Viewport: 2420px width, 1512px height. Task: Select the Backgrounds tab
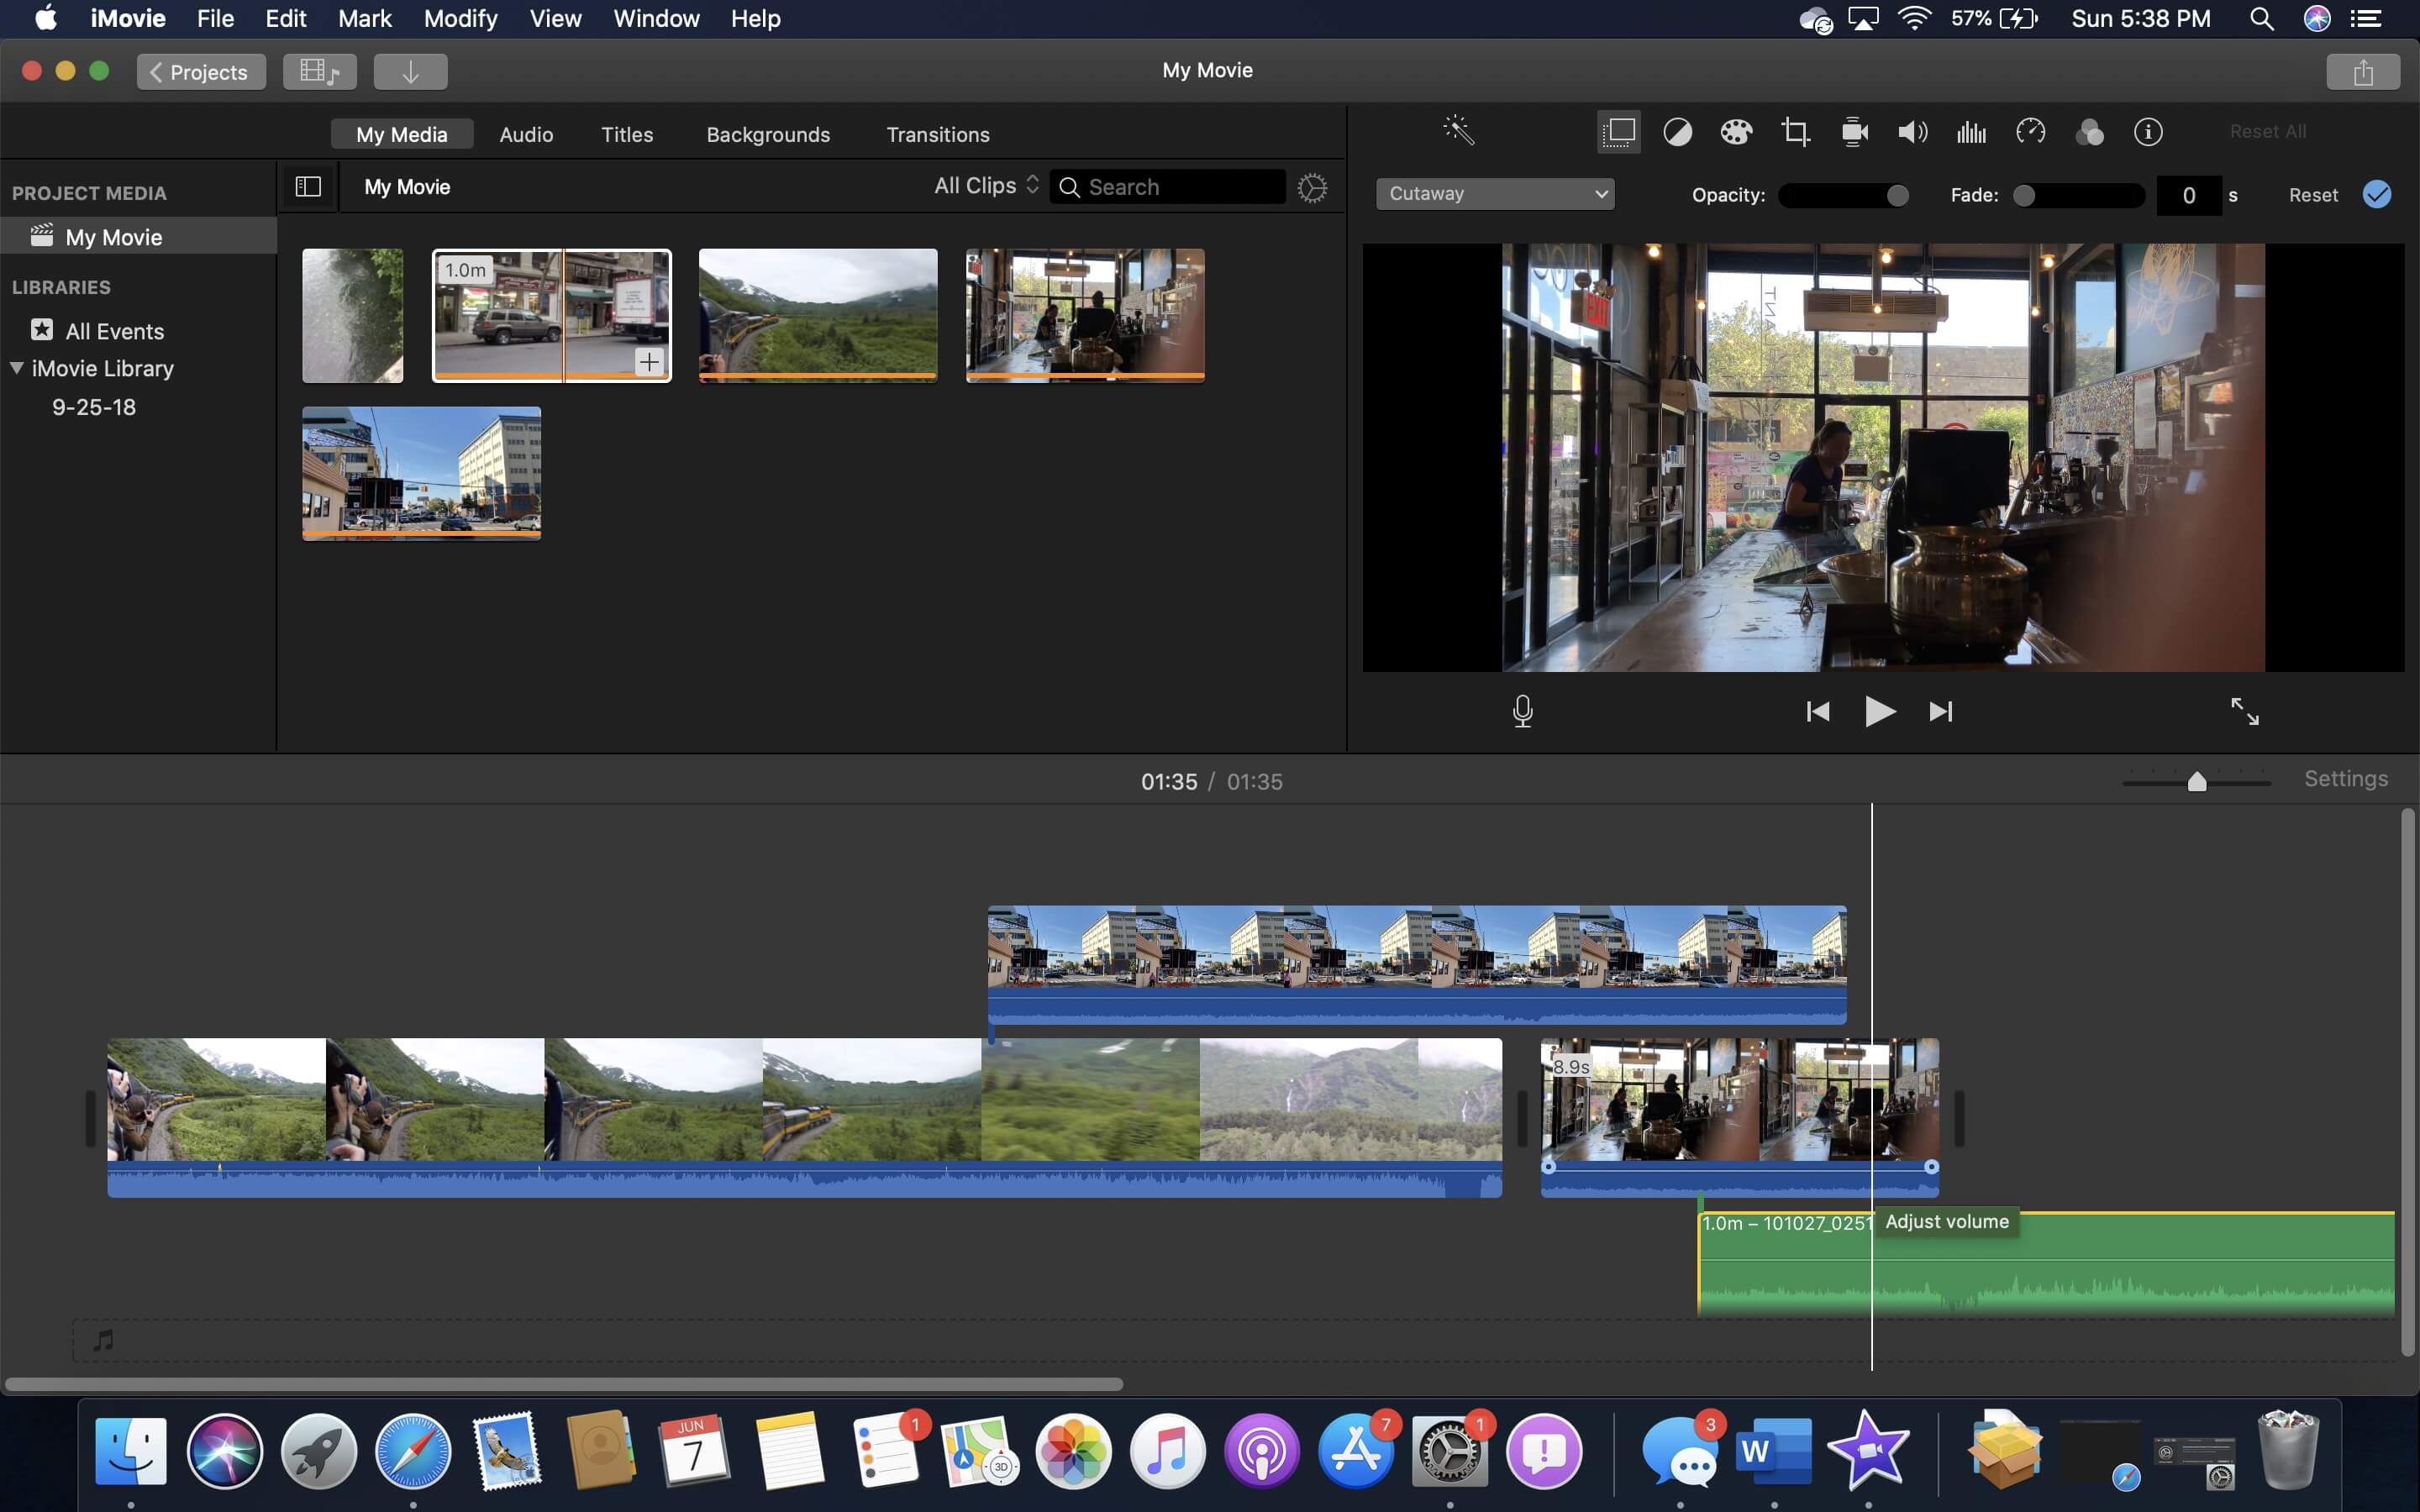[768, 134]
